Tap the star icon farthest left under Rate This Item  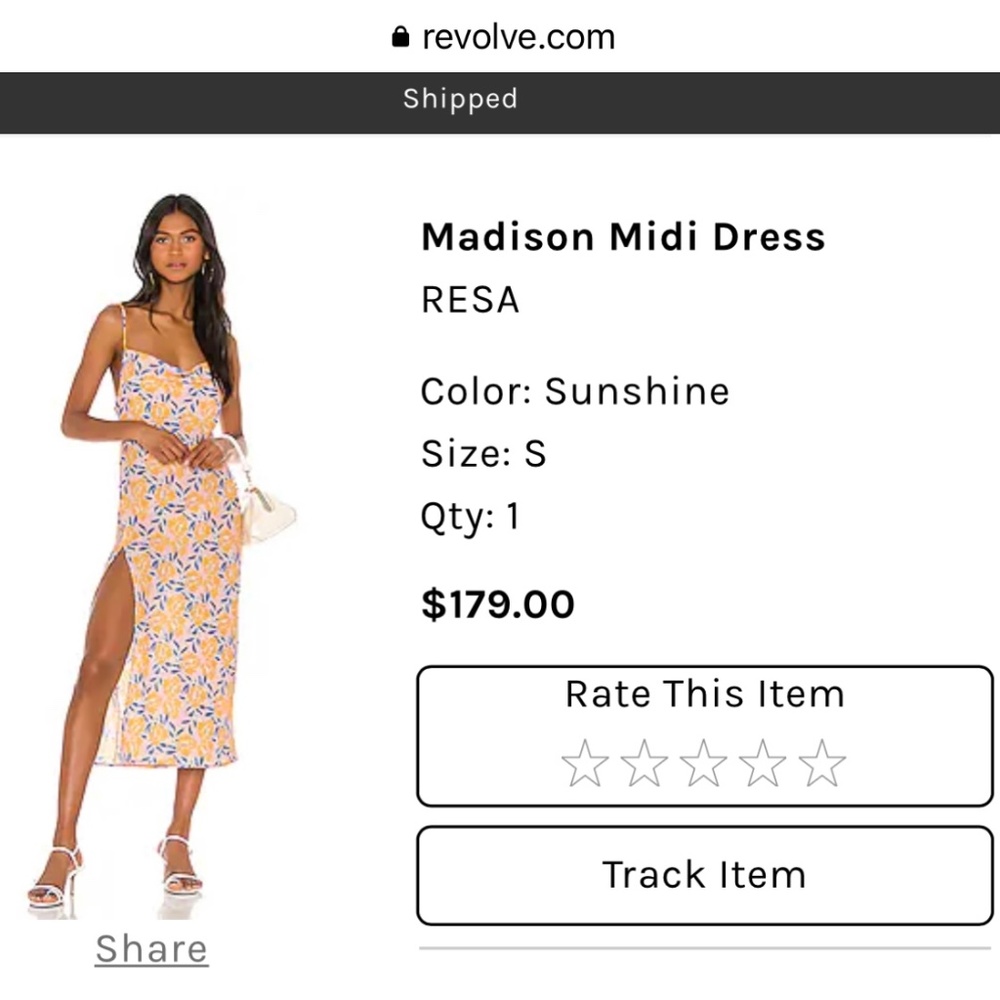click(586, 762)
